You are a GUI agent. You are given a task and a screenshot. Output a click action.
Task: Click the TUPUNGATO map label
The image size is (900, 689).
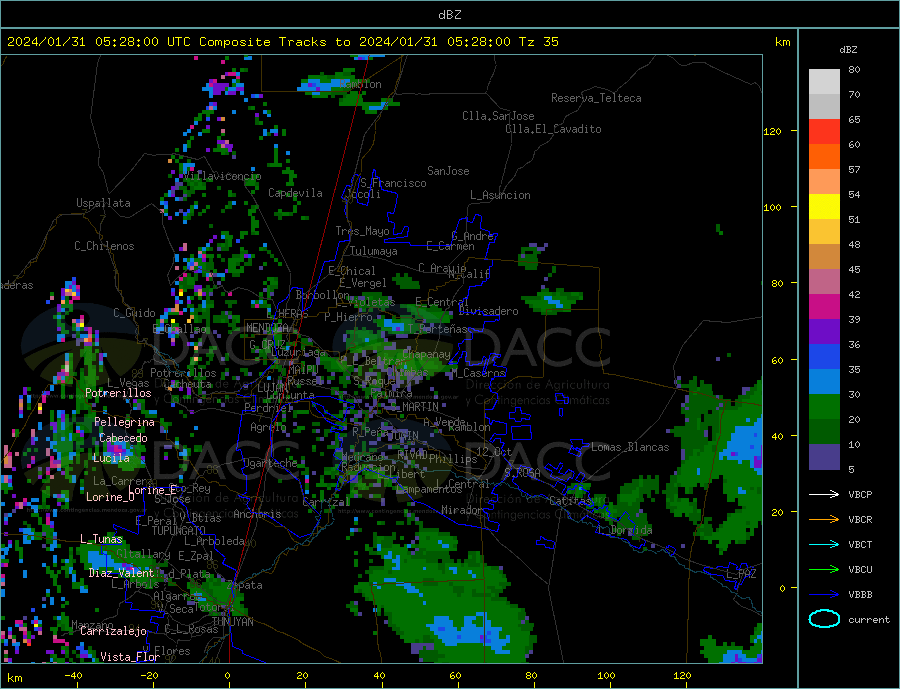point(179,531)
